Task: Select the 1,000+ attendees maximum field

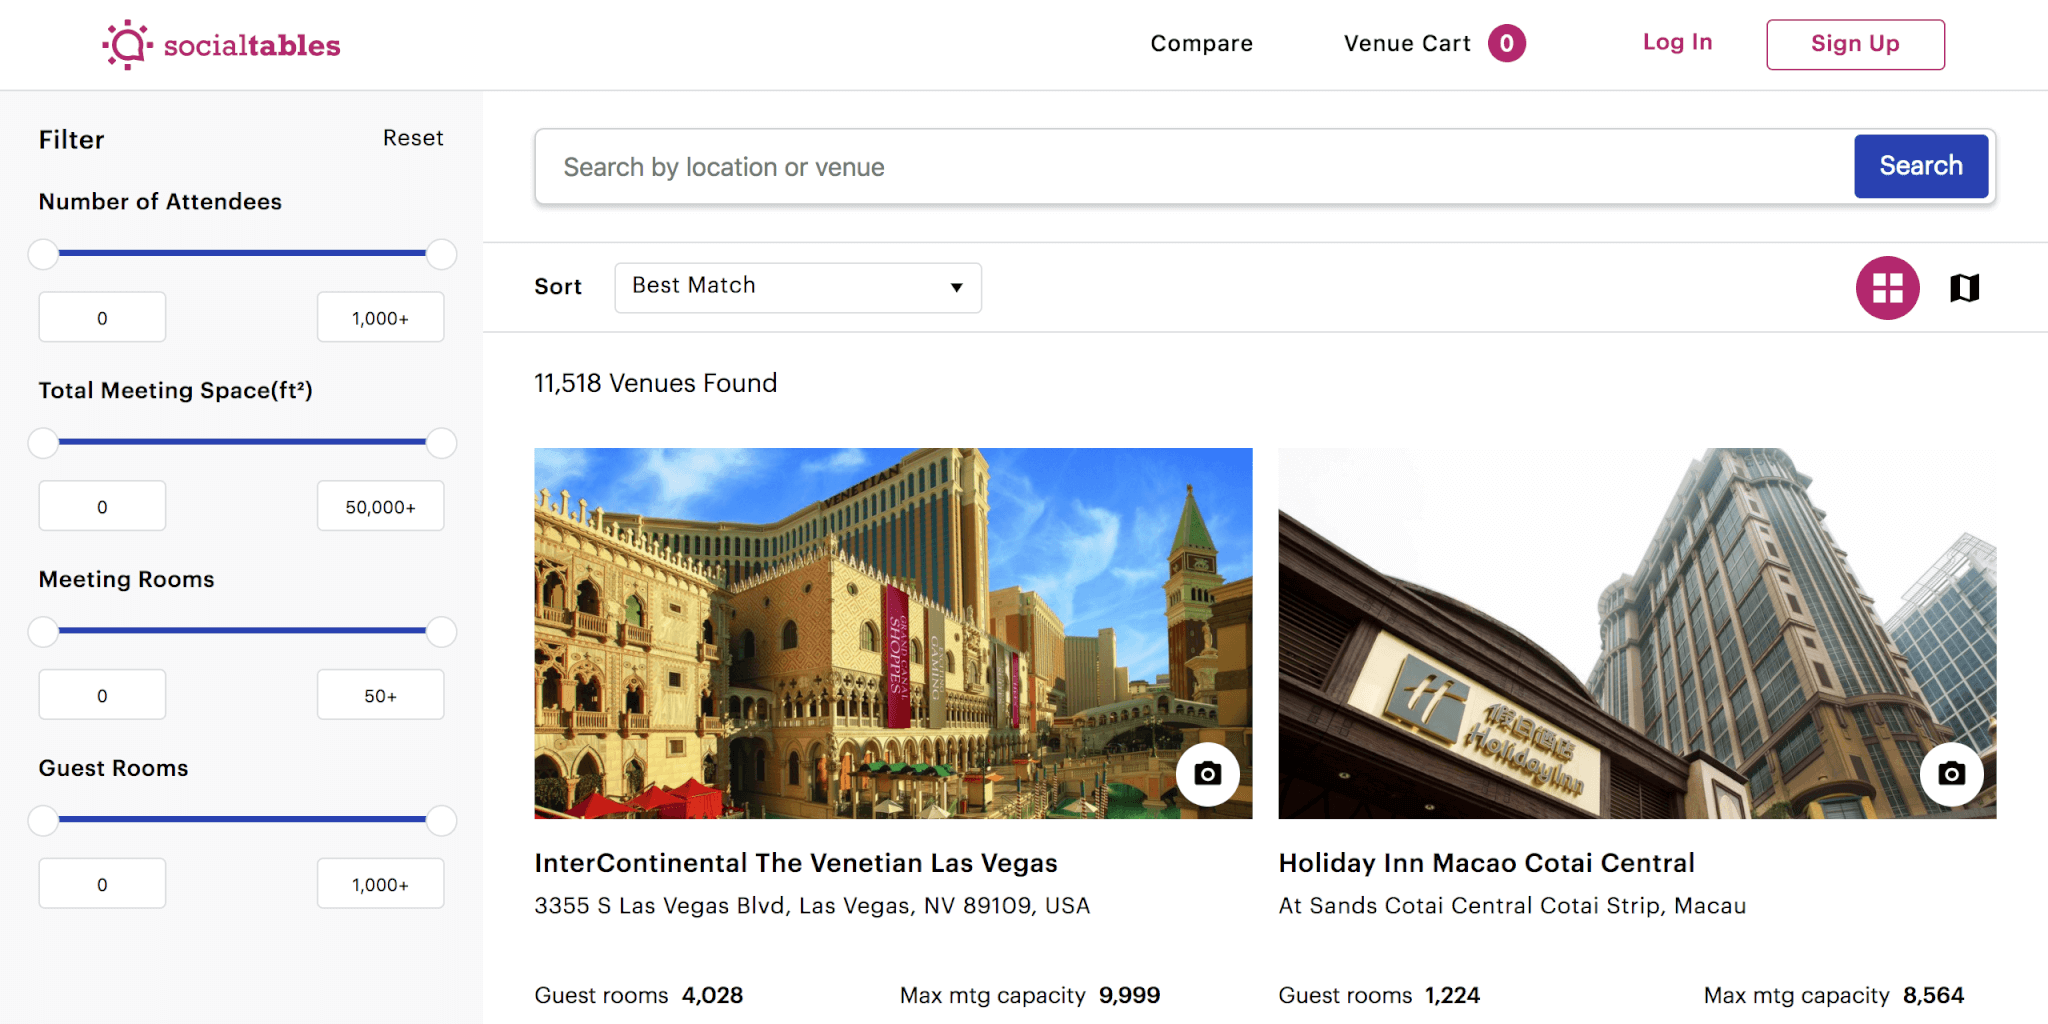Action: click(380, 317)
